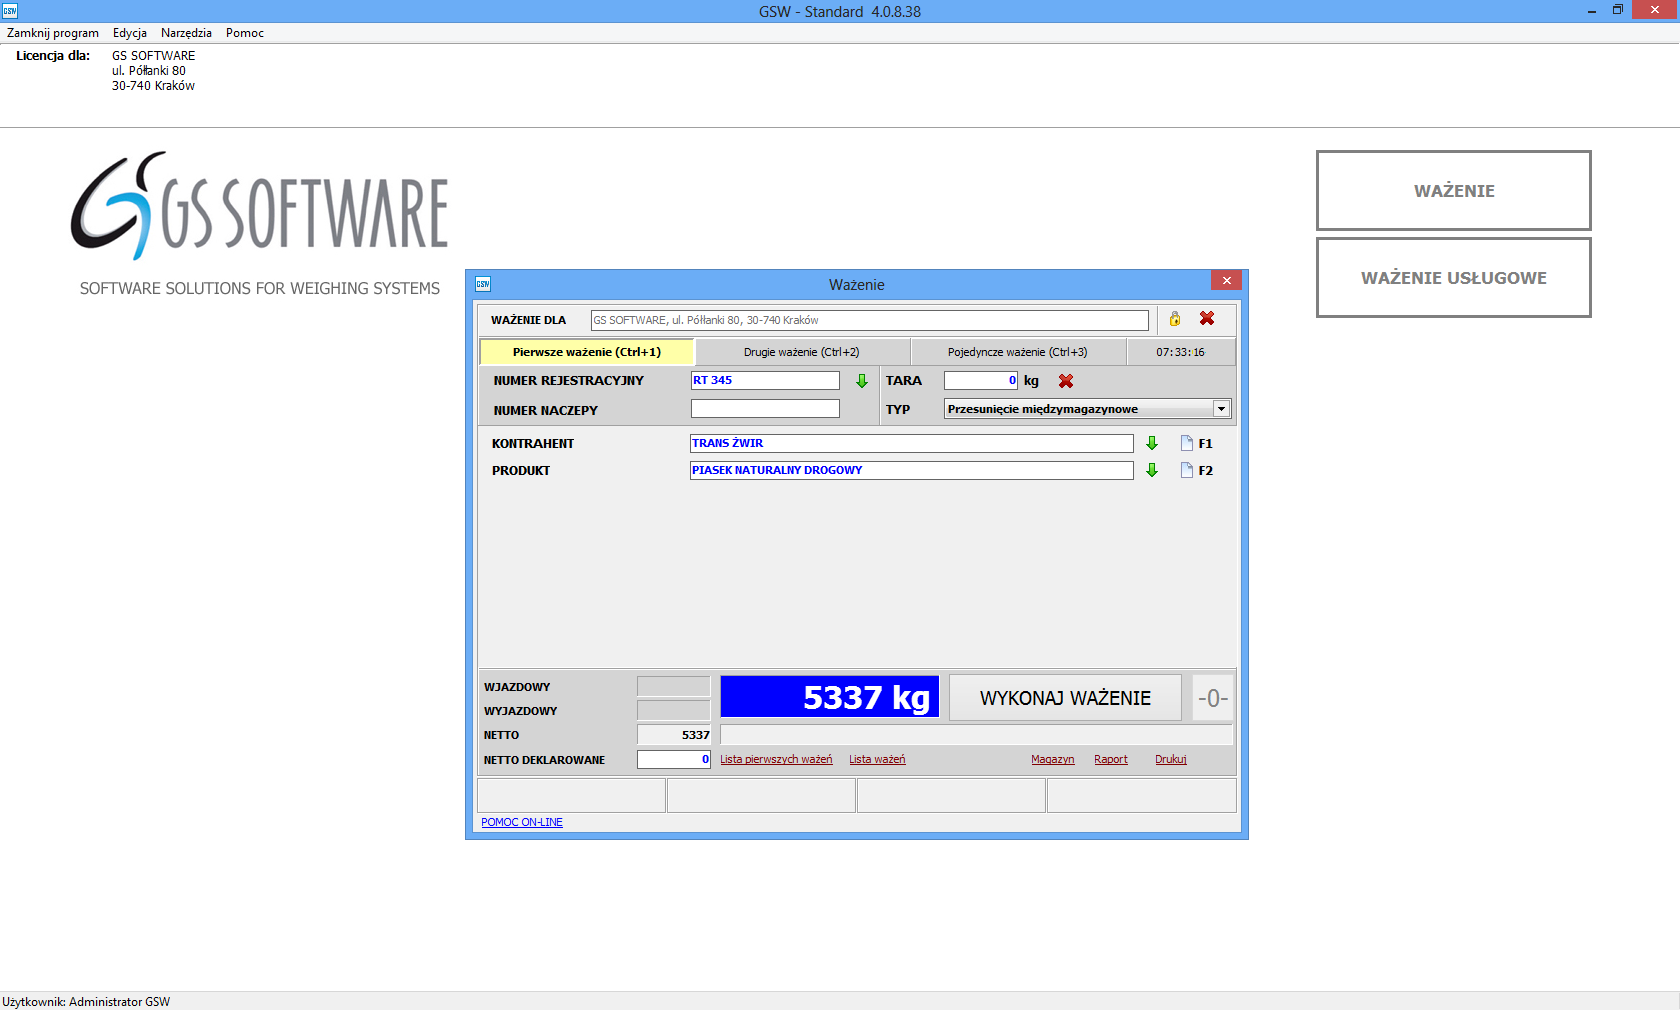
Task: Click green arrow beside Numer rejestracyjny
Action: point(862,381)
